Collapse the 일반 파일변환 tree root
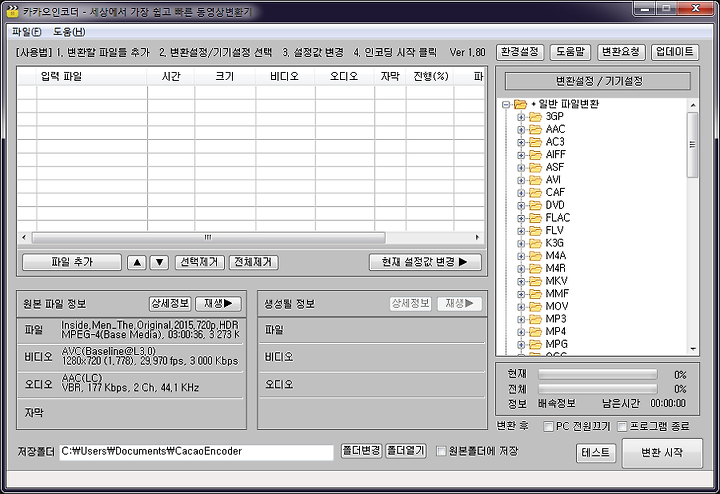The image size is (720, 494). point(506,105)
